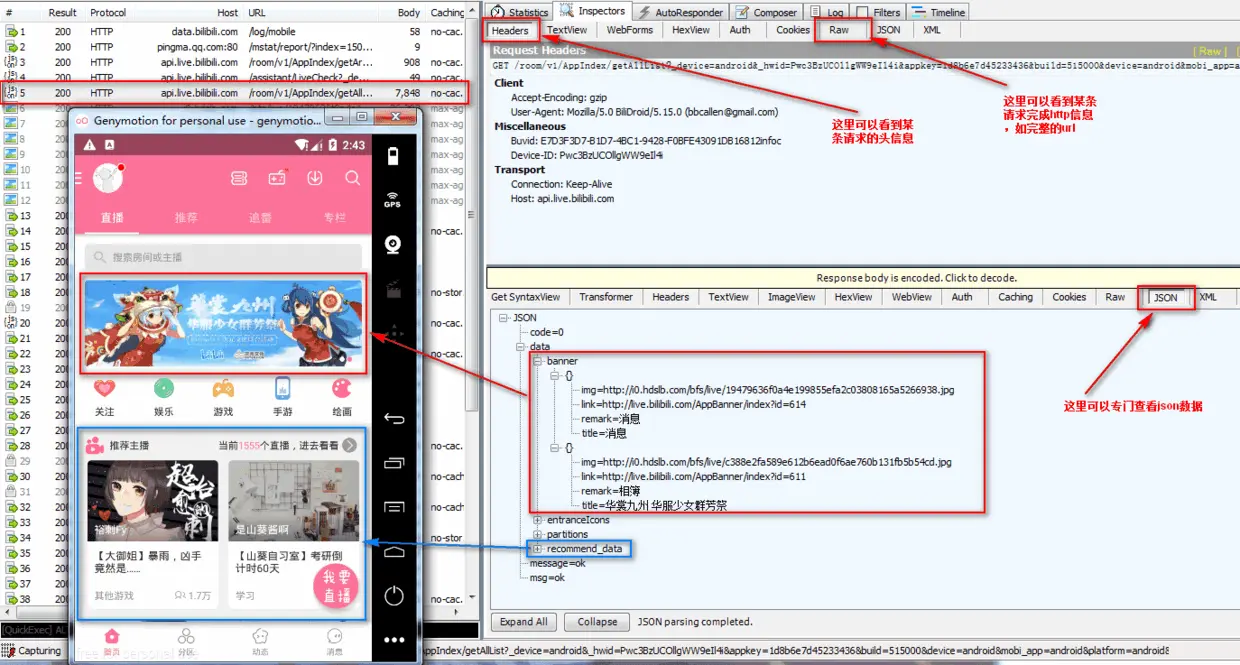Screen dimensions: 1240x665
Task: Toggle the Filters checkbox in Fiddler
Action: [x=863, y=12]
